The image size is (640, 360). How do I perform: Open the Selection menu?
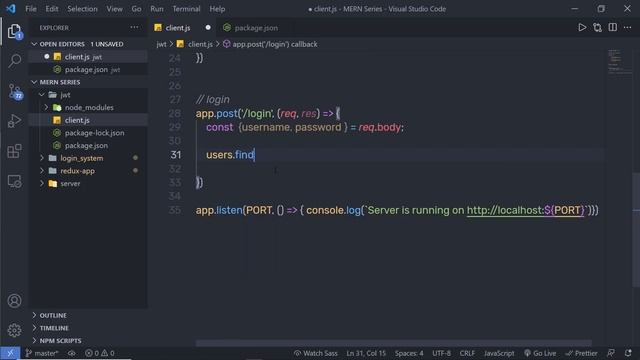[x=82, y=9]
